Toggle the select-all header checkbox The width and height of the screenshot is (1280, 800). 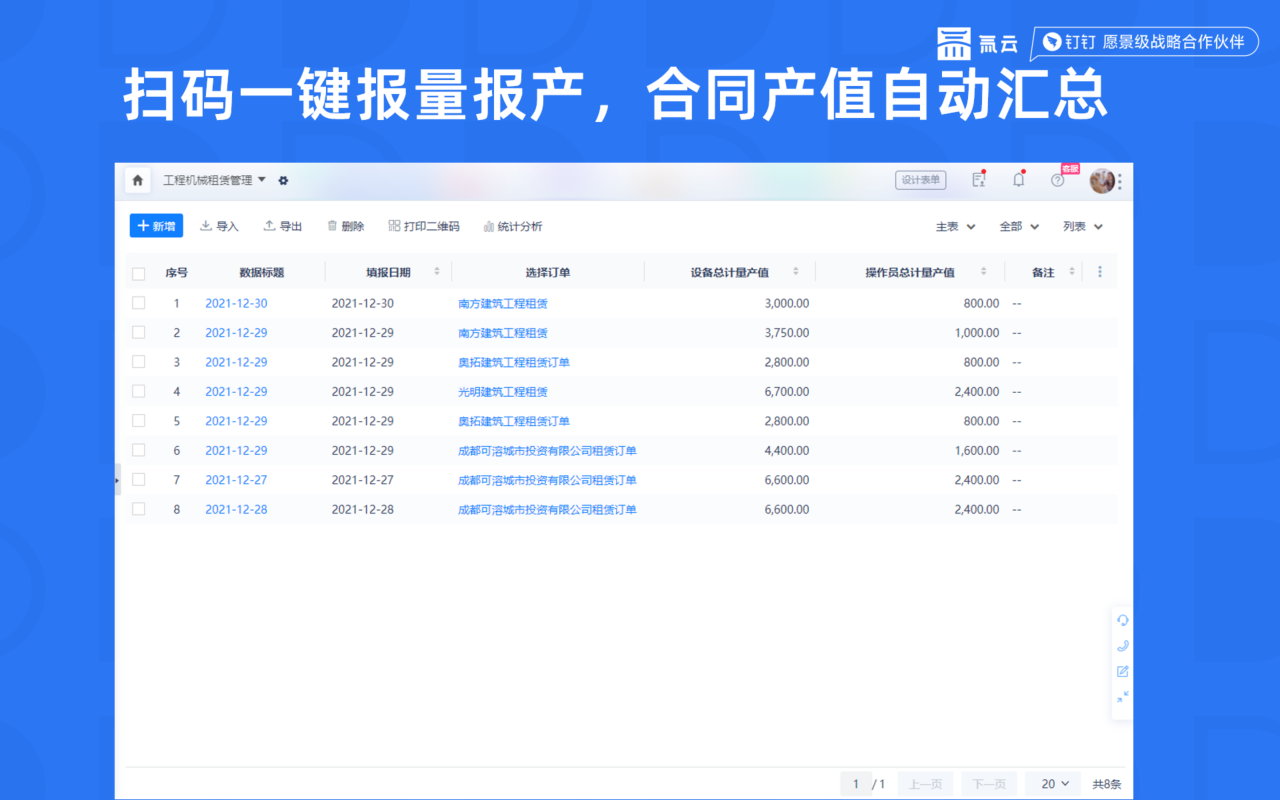click(x=139, y=273)
